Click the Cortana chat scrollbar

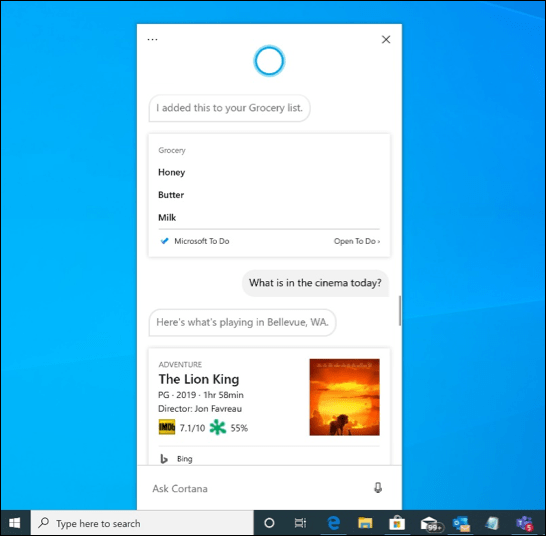coord(400,311)
